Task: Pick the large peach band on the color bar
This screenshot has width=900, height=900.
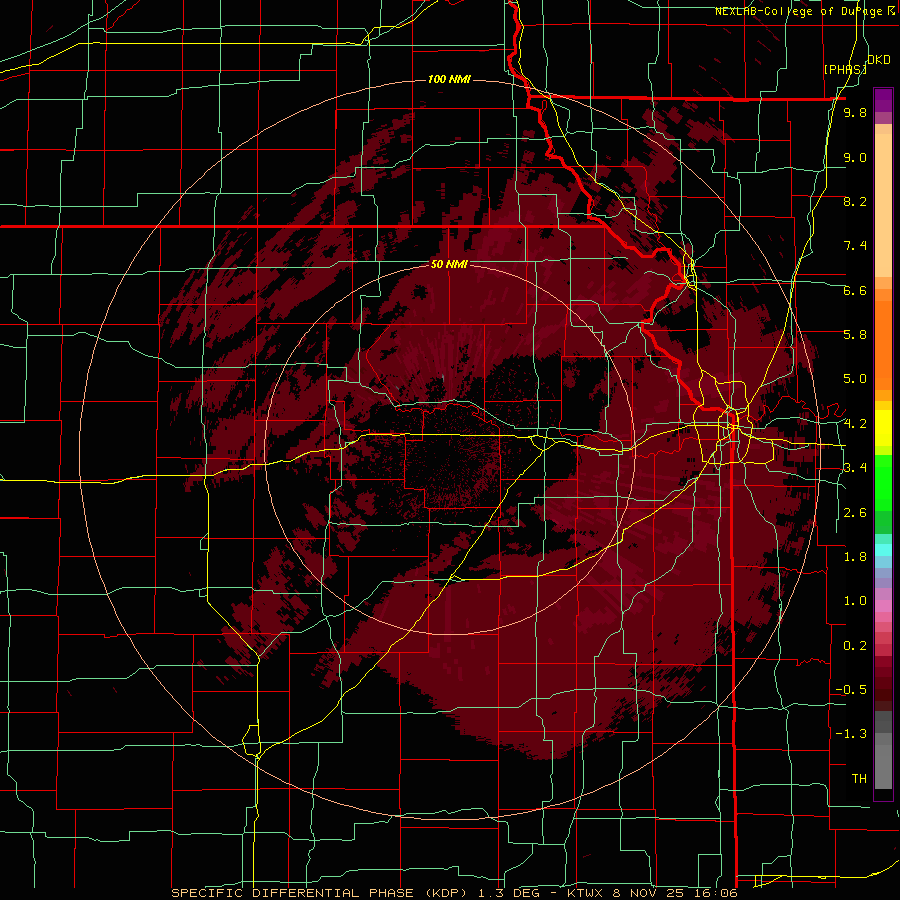Action: tap(883, 205)
